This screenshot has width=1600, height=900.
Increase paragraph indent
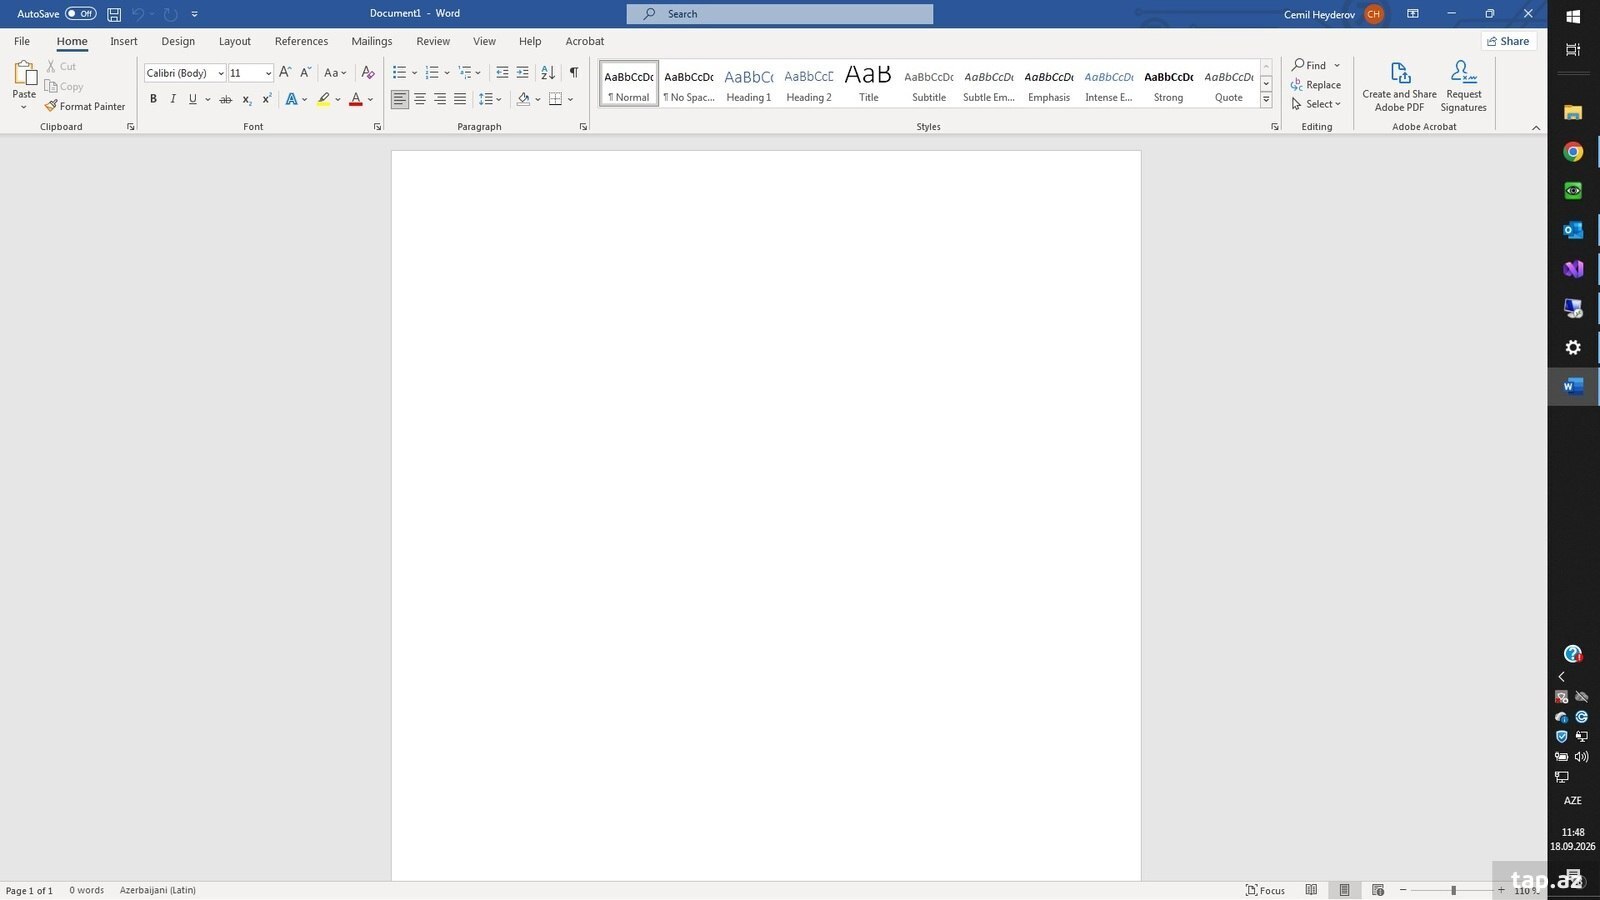pos(522,72)
